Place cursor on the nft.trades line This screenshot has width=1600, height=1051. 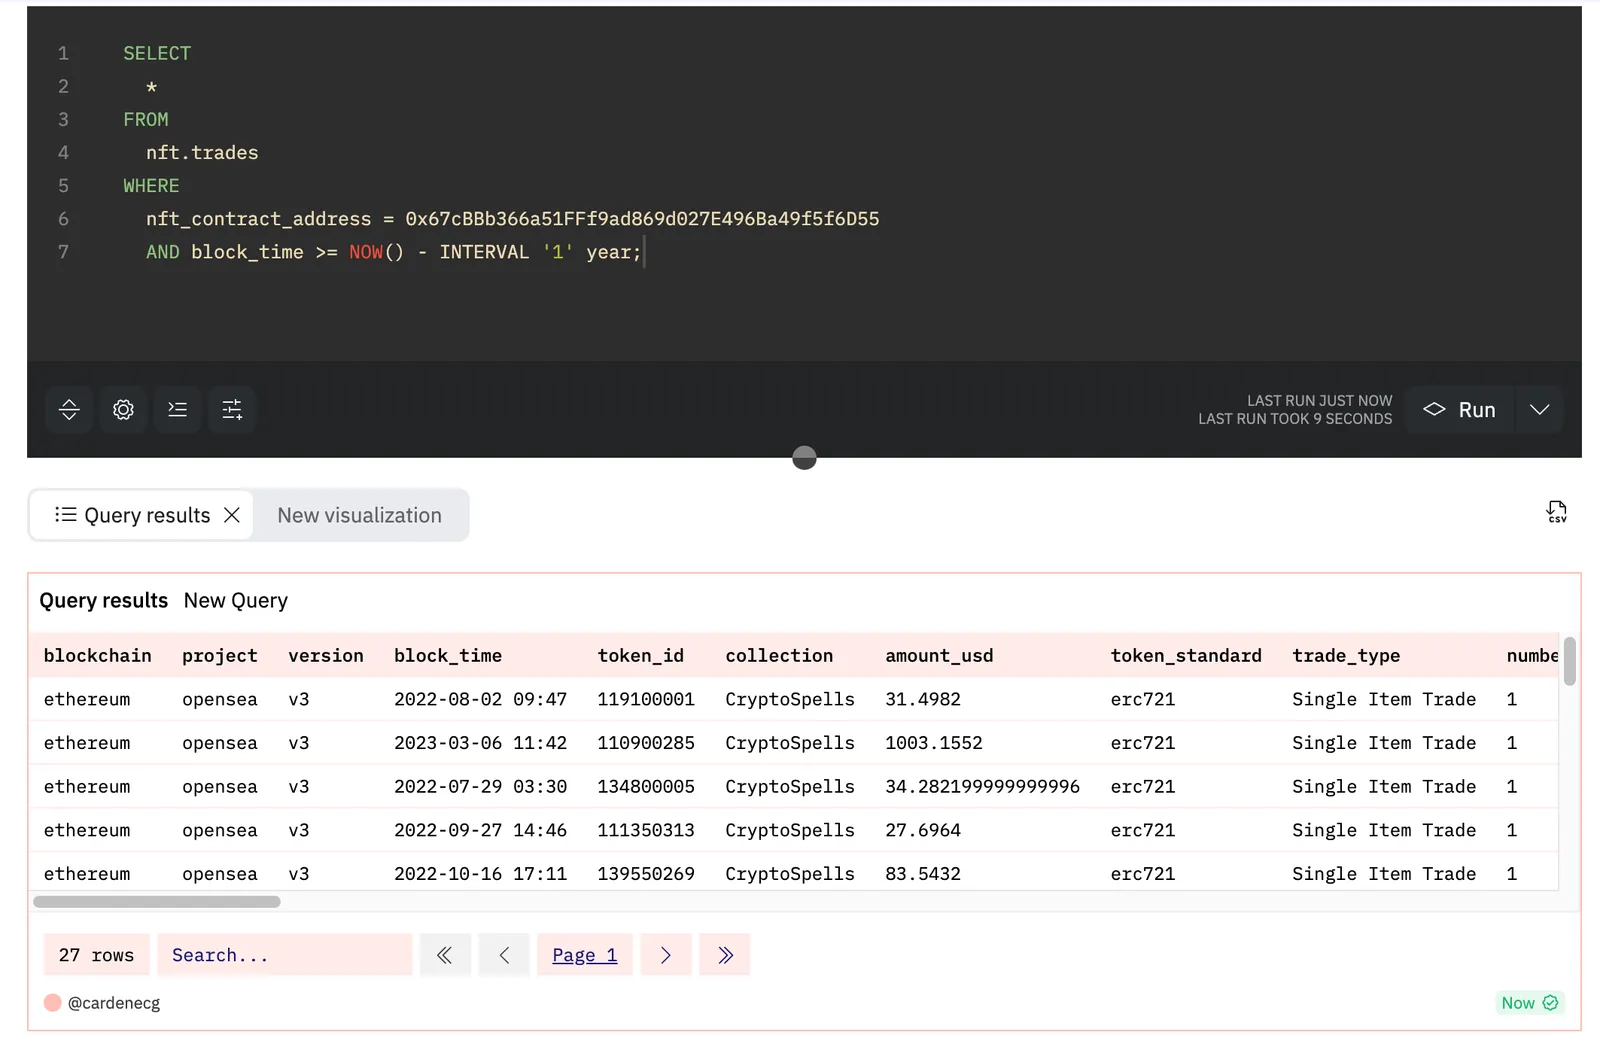202,153
